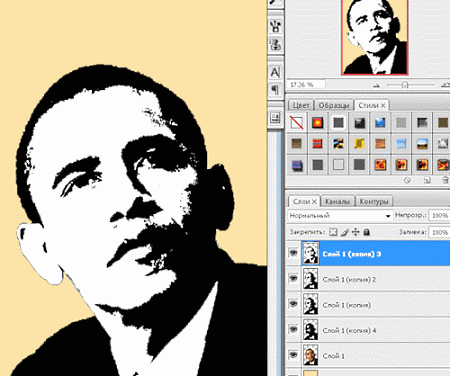450x376 pixels.
Task: Click the Navigator zoom percentage field 17.36 %
Action: tap(306, 85)
